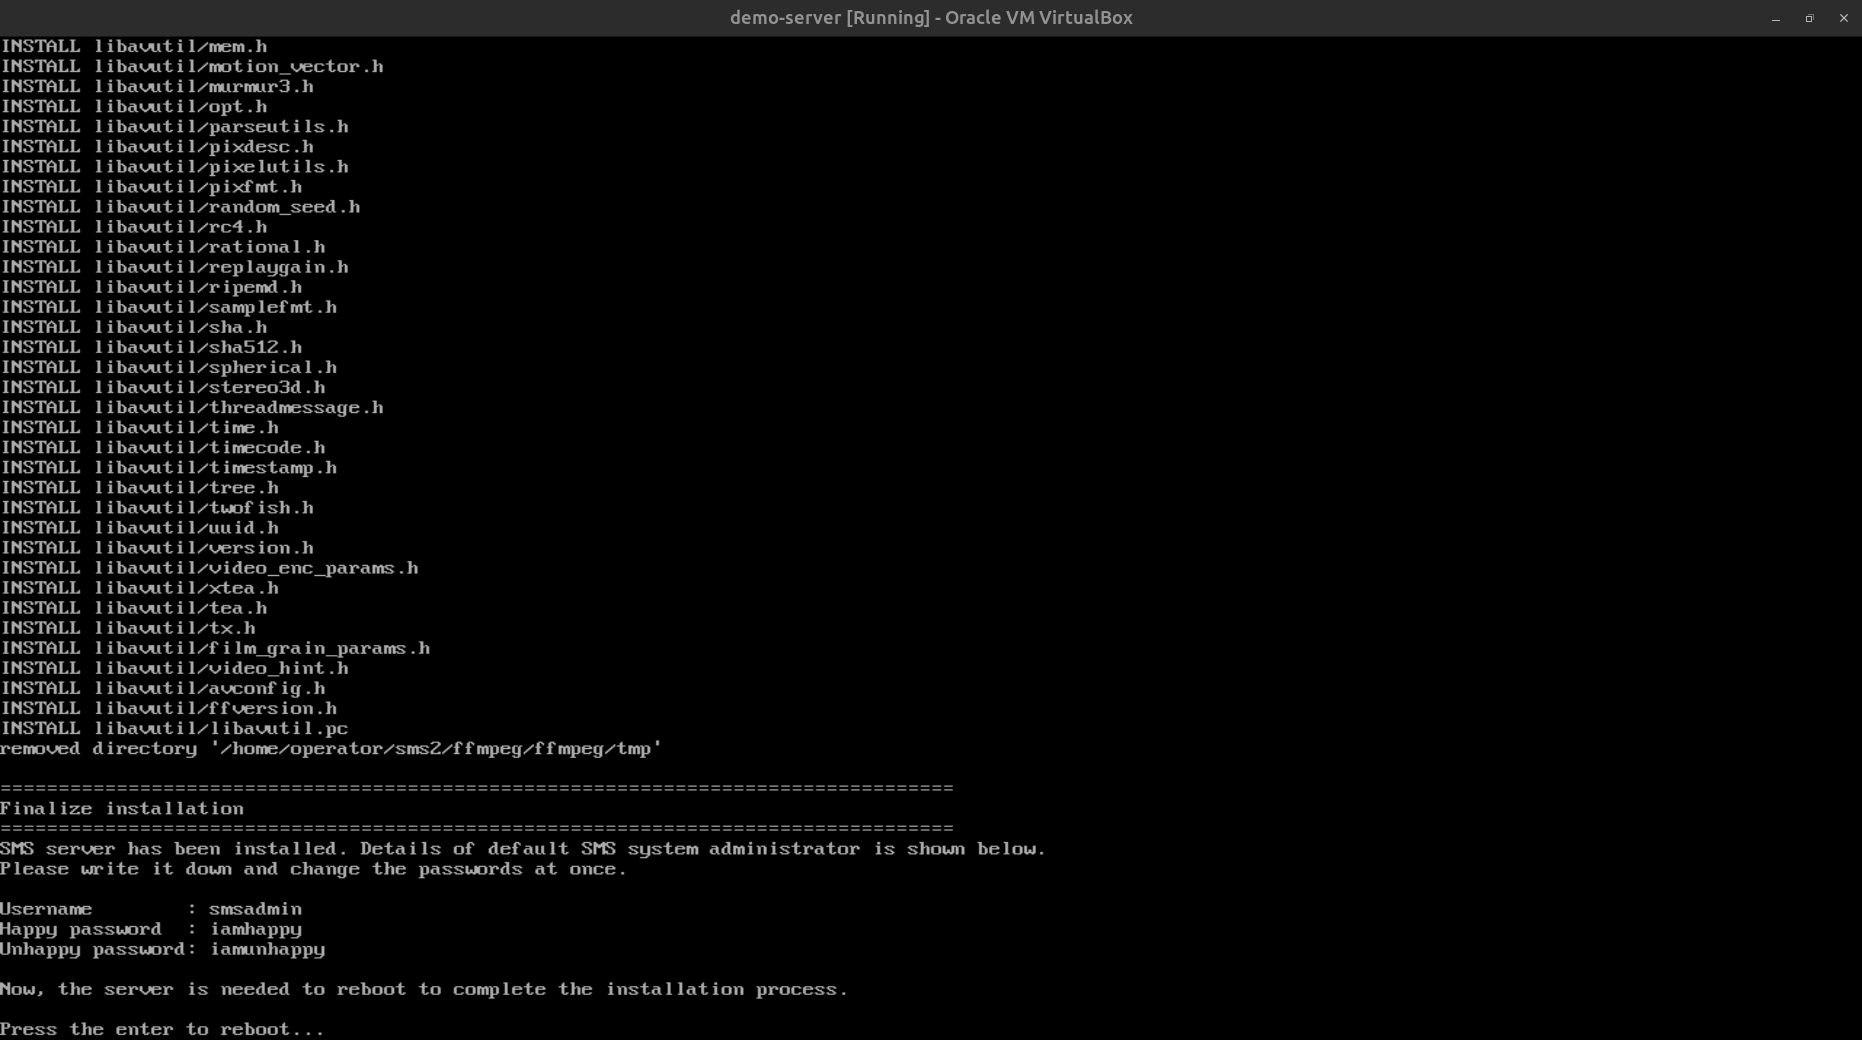Click the demo-server title bar text
The width and height of the screenshot is (1862, 1040).
930,18
